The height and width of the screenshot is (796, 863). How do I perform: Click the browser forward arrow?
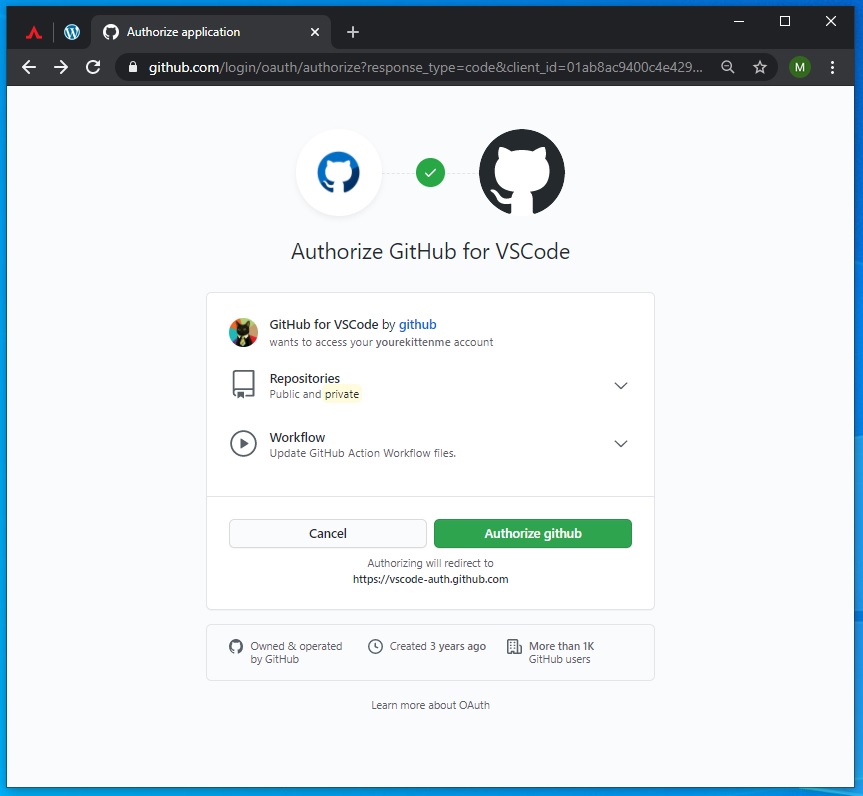[x=61, y=67]
